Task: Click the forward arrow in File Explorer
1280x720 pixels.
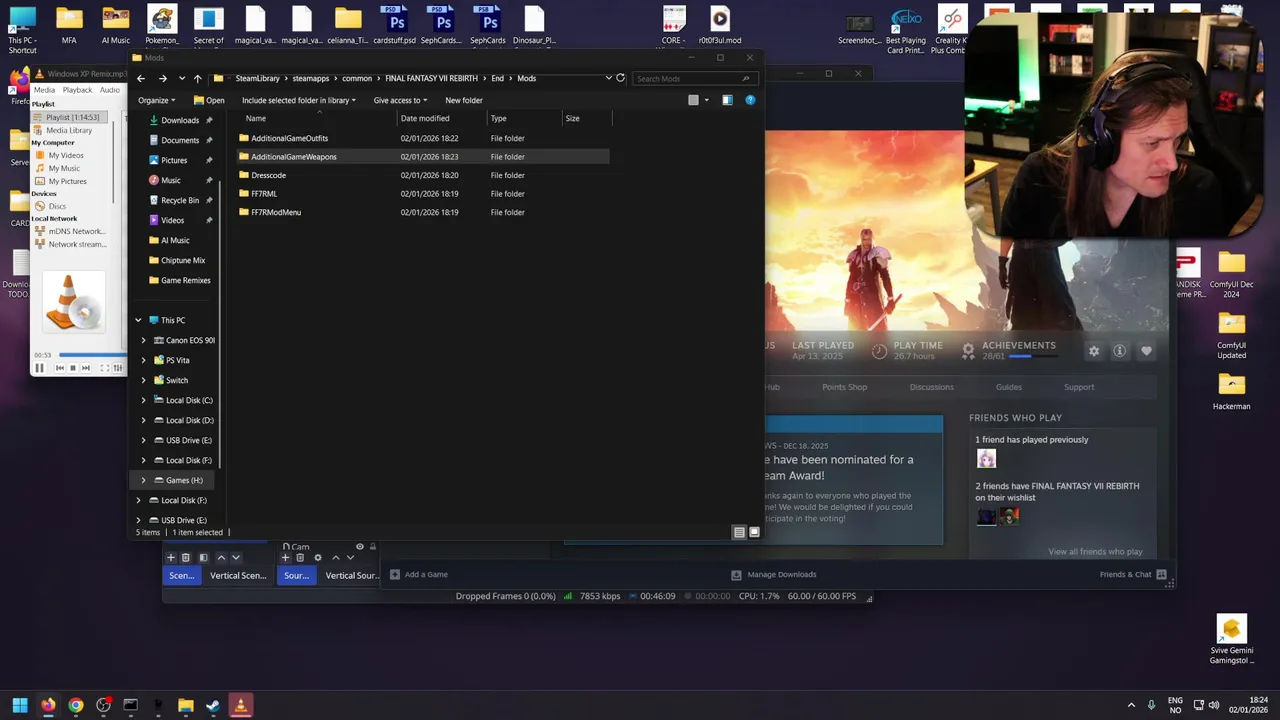Action: pyautogui.click(x=162, y=78)
